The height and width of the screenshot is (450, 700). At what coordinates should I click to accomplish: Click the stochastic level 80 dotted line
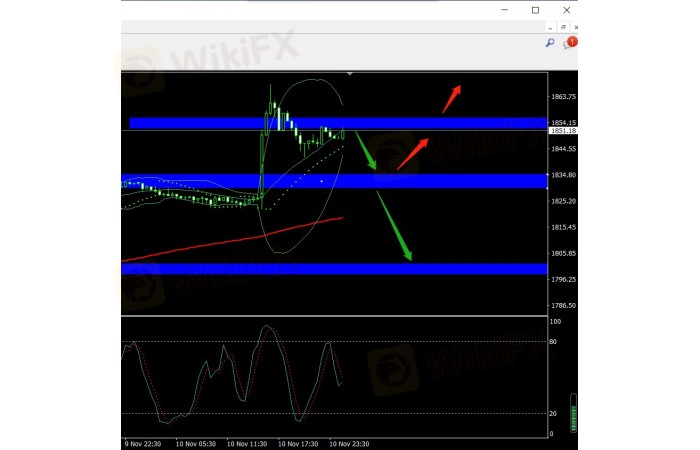(450, 342)
